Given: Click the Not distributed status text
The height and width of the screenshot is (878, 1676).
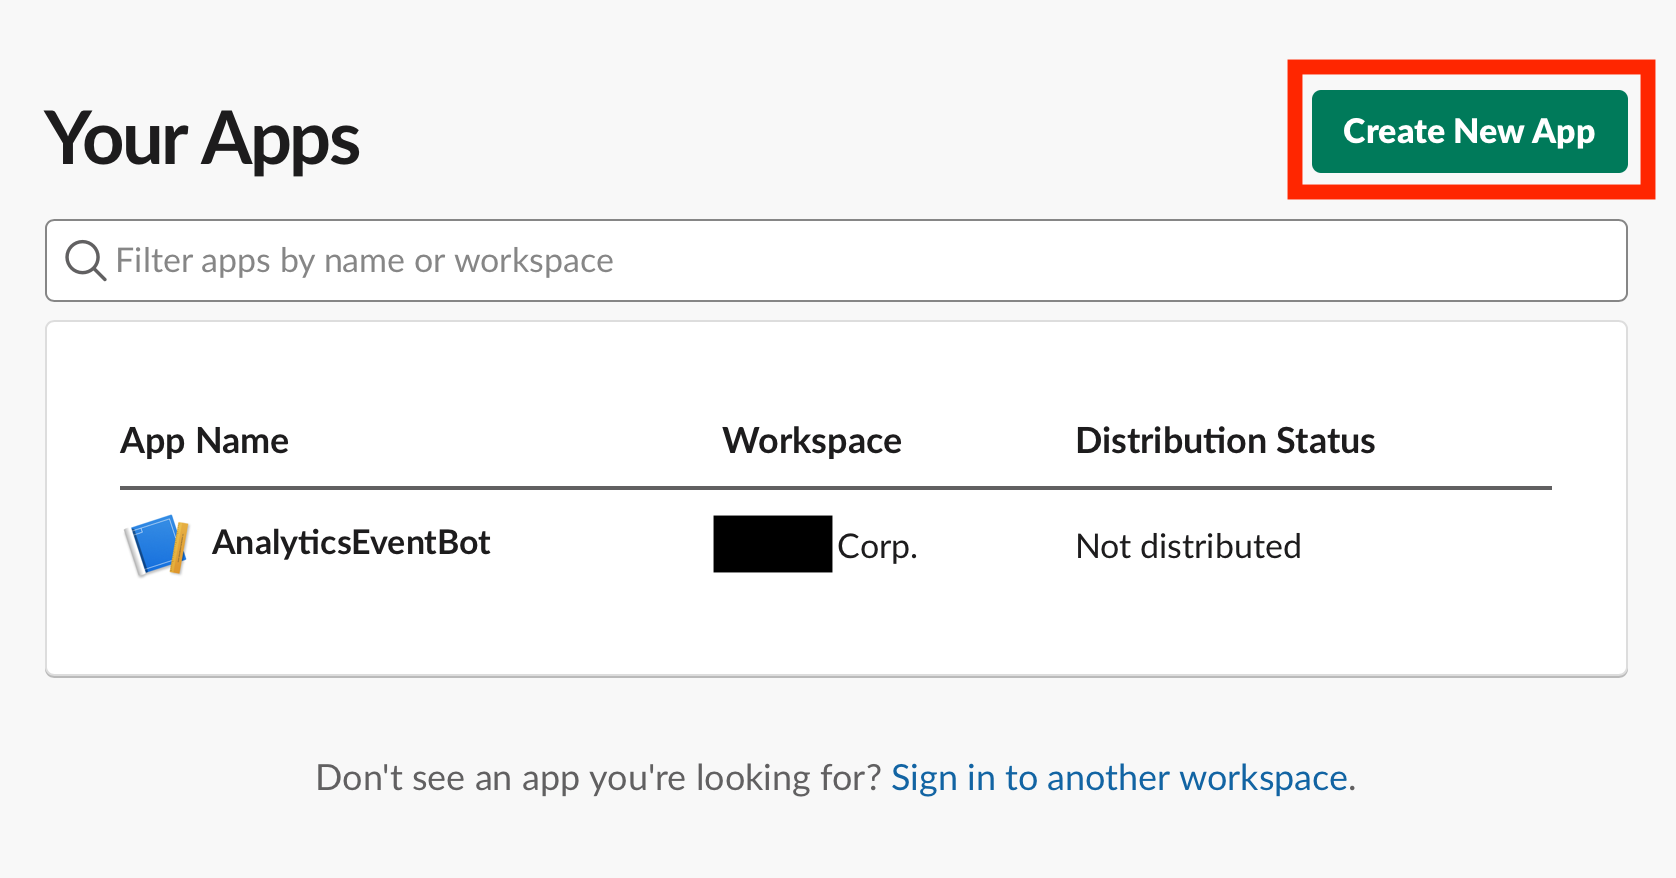Looking at the screenshot, I should 1188,547.
